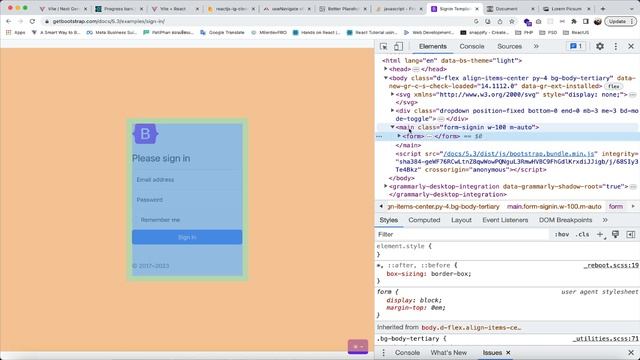This screenshot has width=640, height=360.
Task: Expand the grammarly-desktop-integration node
Action: tap(386, 186)
